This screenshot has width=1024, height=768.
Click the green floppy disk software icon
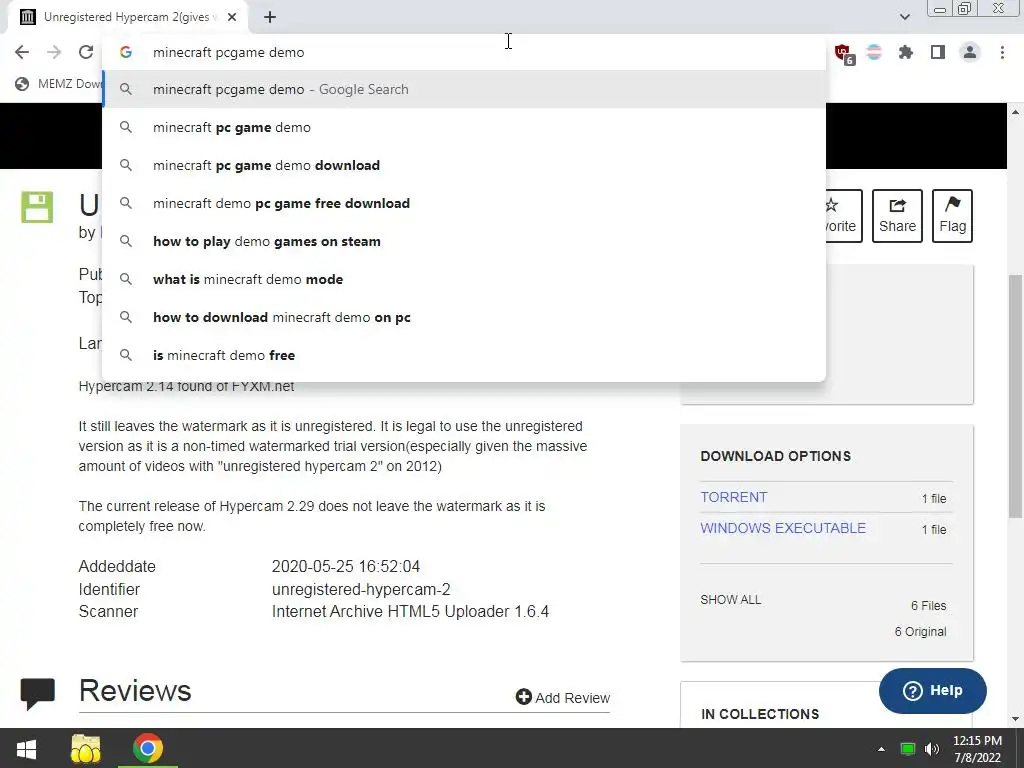pyautogui.click(x=37, y=208)
